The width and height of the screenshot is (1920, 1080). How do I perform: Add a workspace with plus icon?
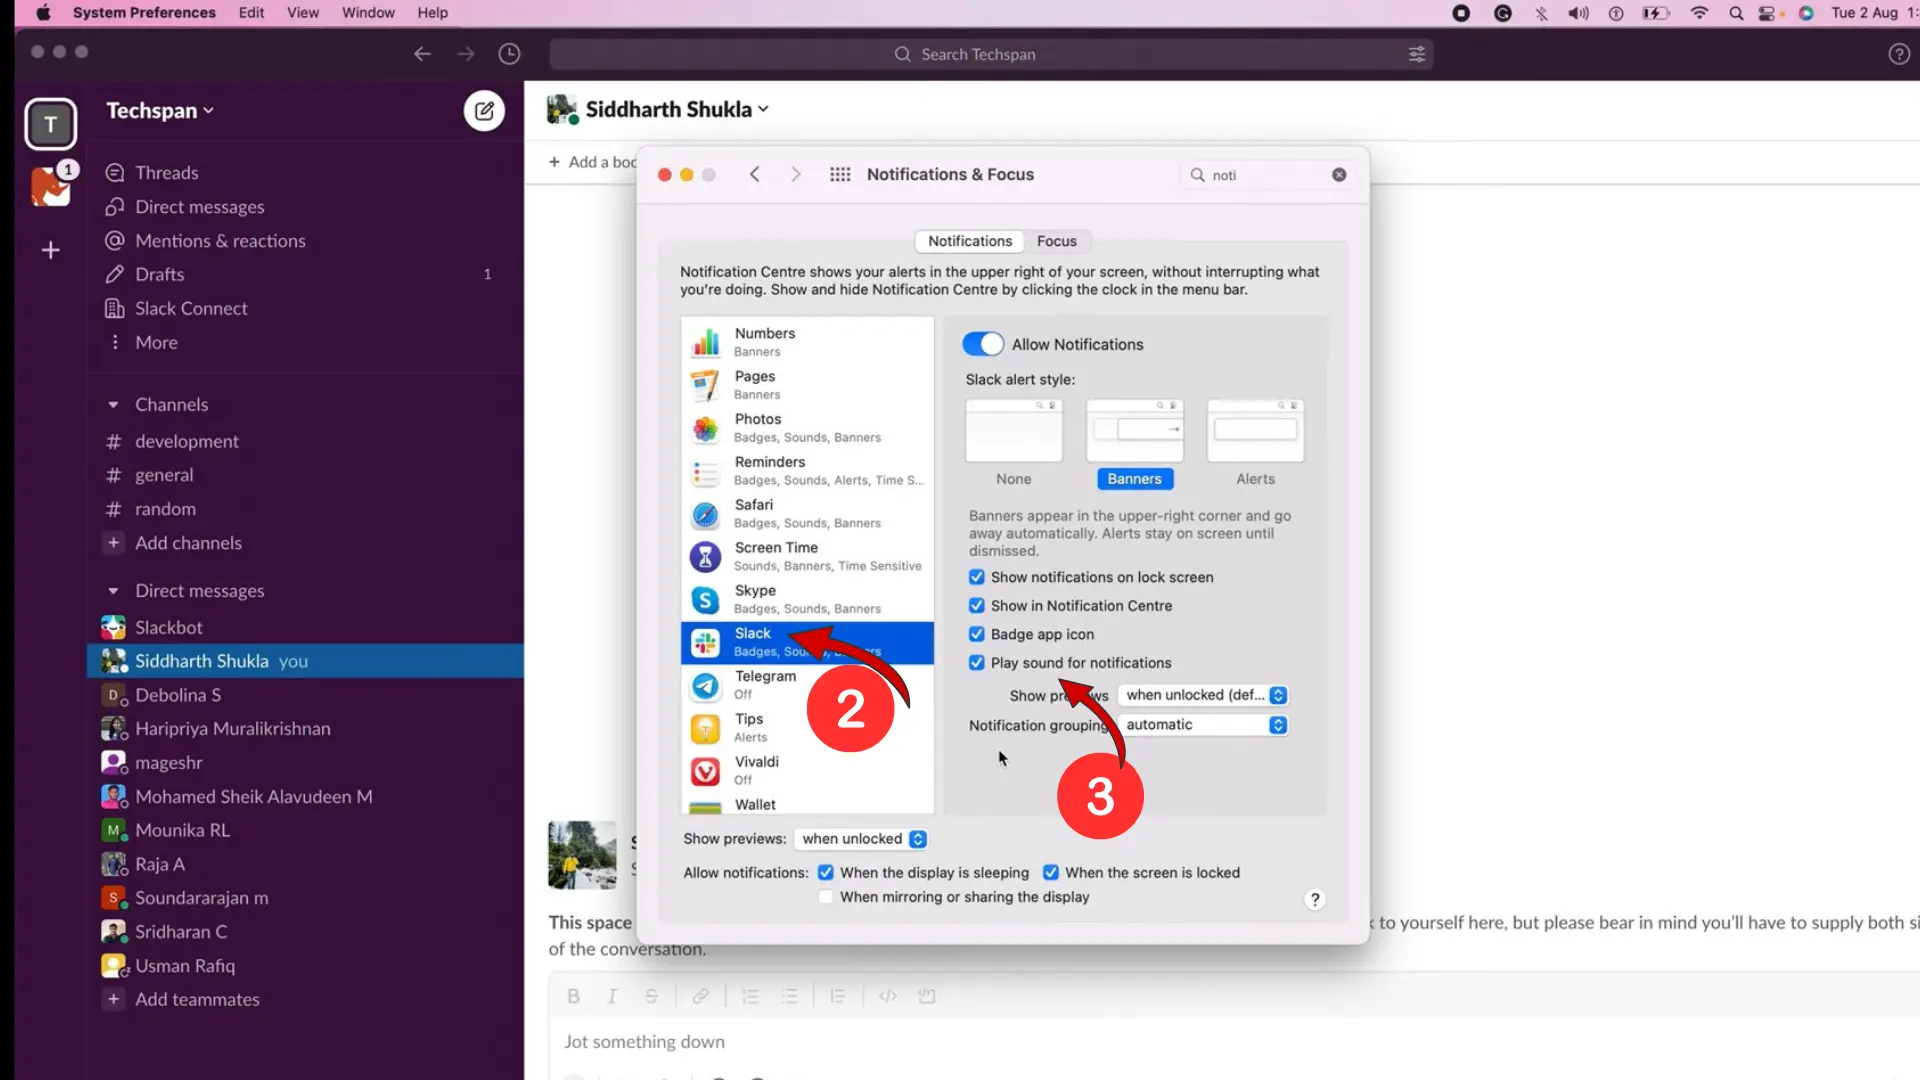coord(50,250)
